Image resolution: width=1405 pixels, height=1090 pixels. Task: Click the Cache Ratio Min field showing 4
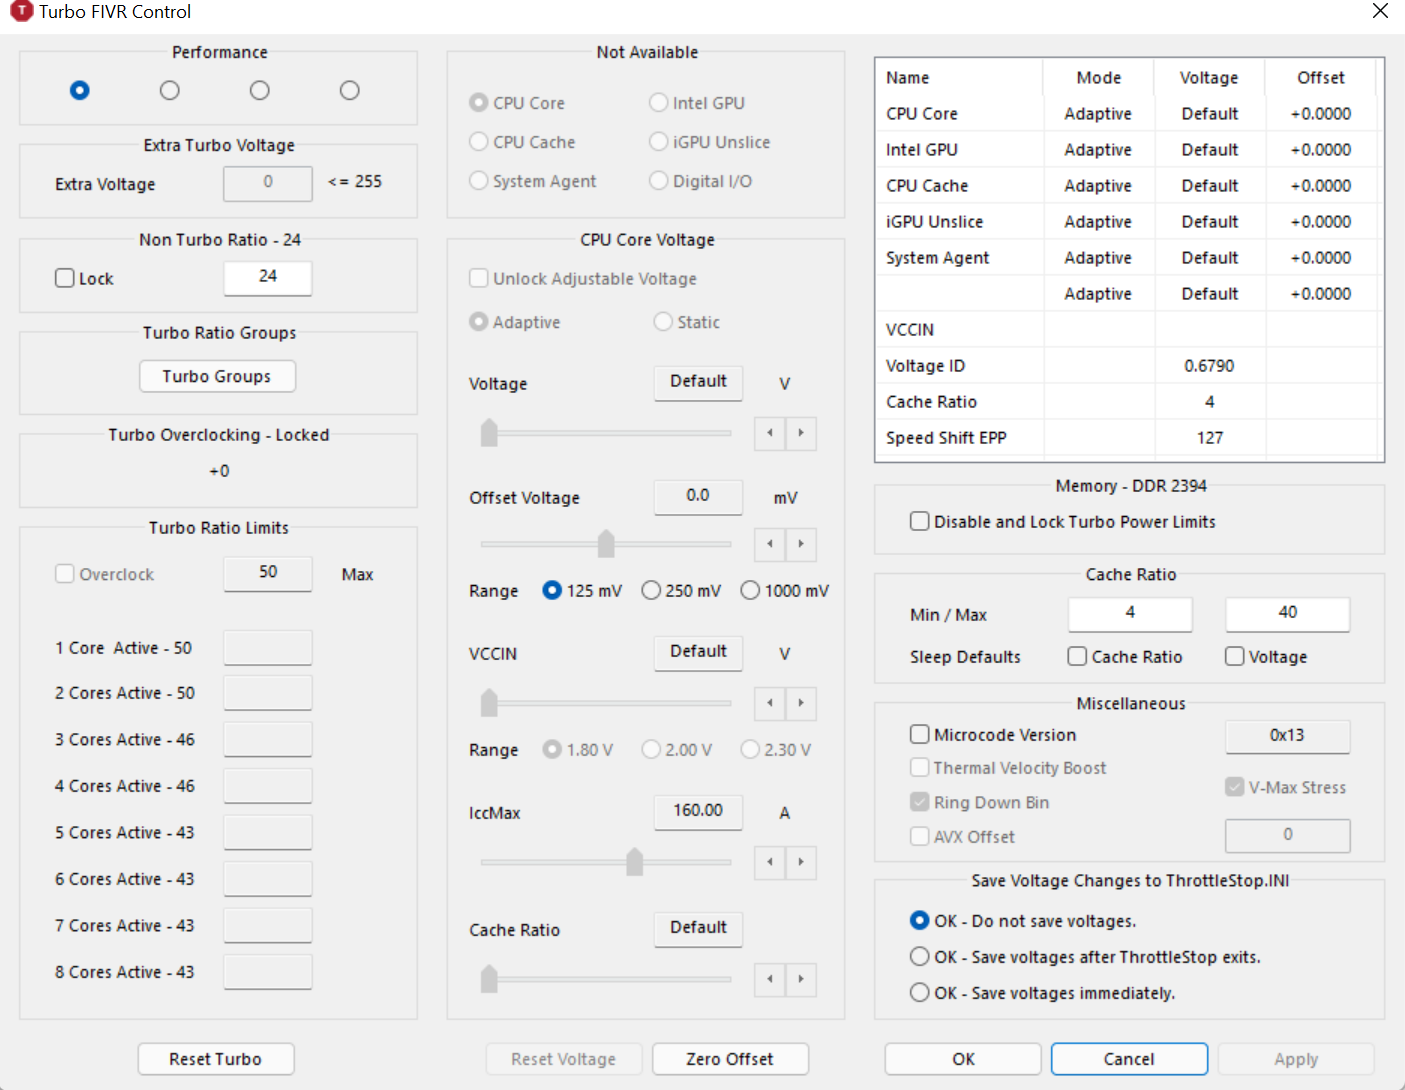click(x=1130, y=613)
